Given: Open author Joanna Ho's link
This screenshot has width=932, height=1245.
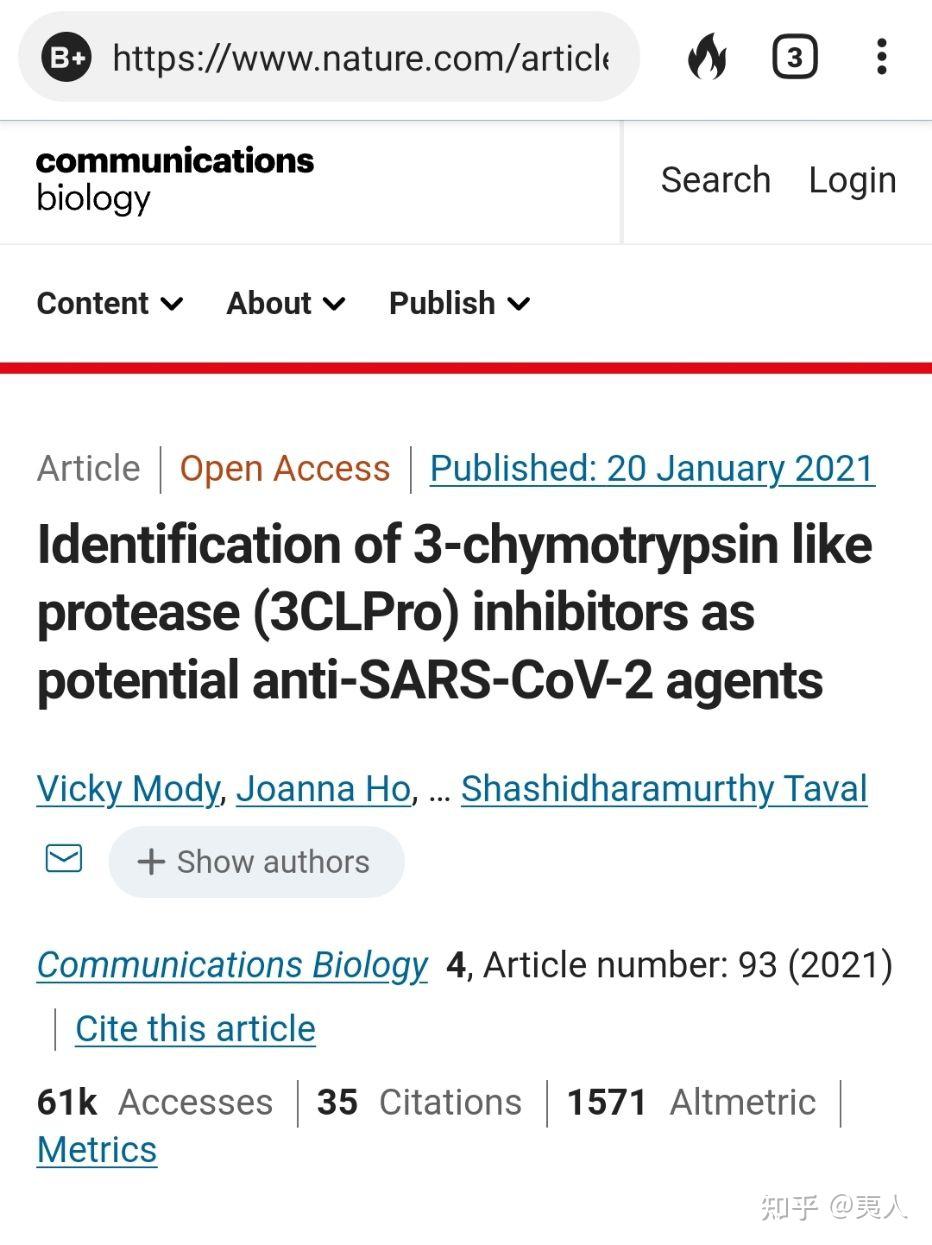Looking at the screenshot, I should 324,789.
